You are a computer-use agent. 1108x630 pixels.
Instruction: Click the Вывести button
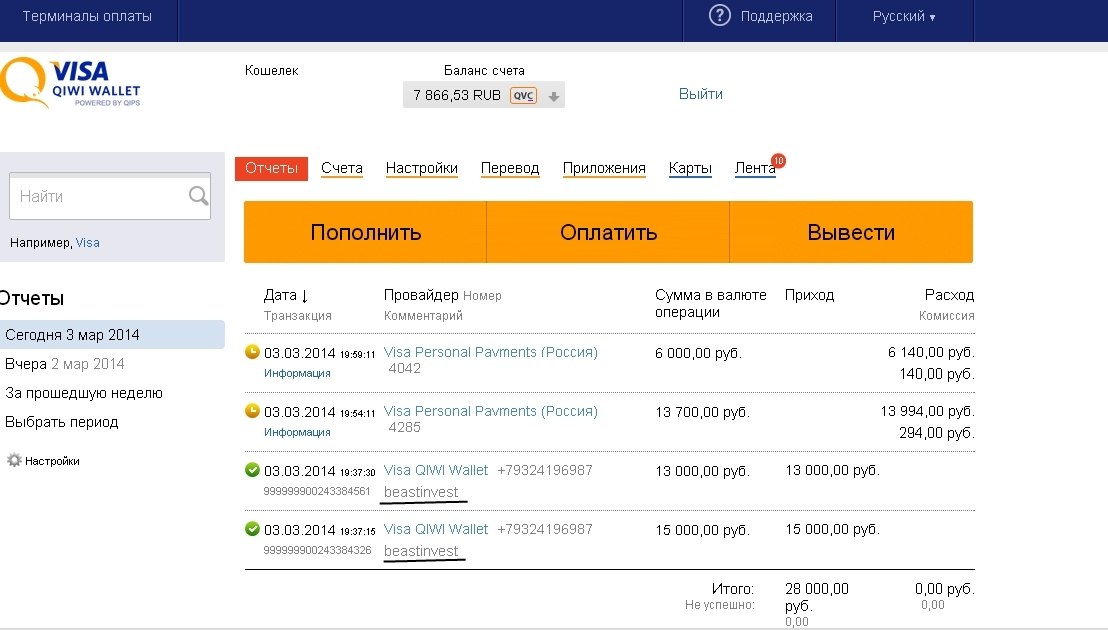(851, 232)
